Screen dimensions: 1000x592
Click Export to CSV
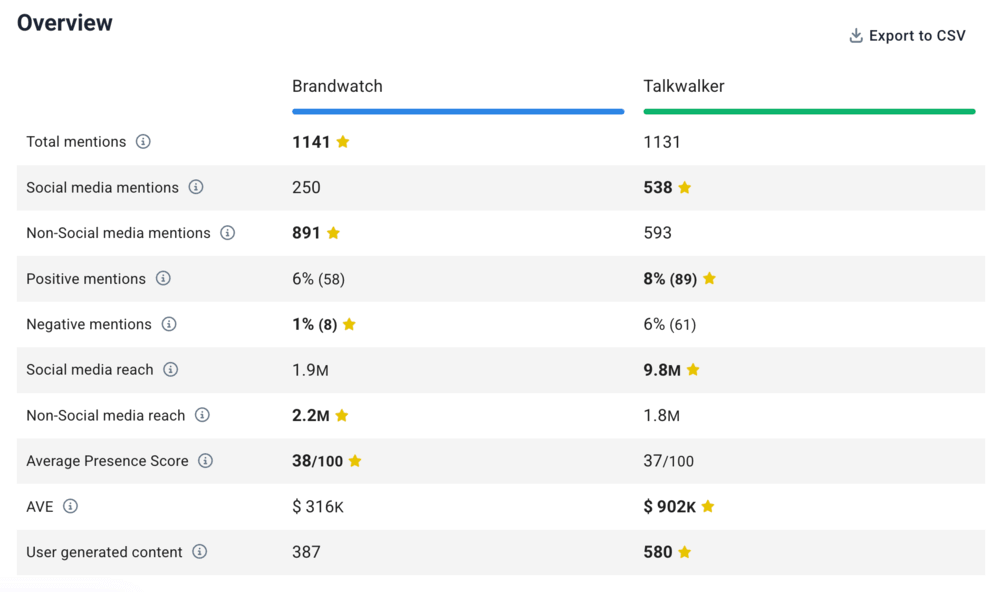pyautogui.click(x=917, y=35)
